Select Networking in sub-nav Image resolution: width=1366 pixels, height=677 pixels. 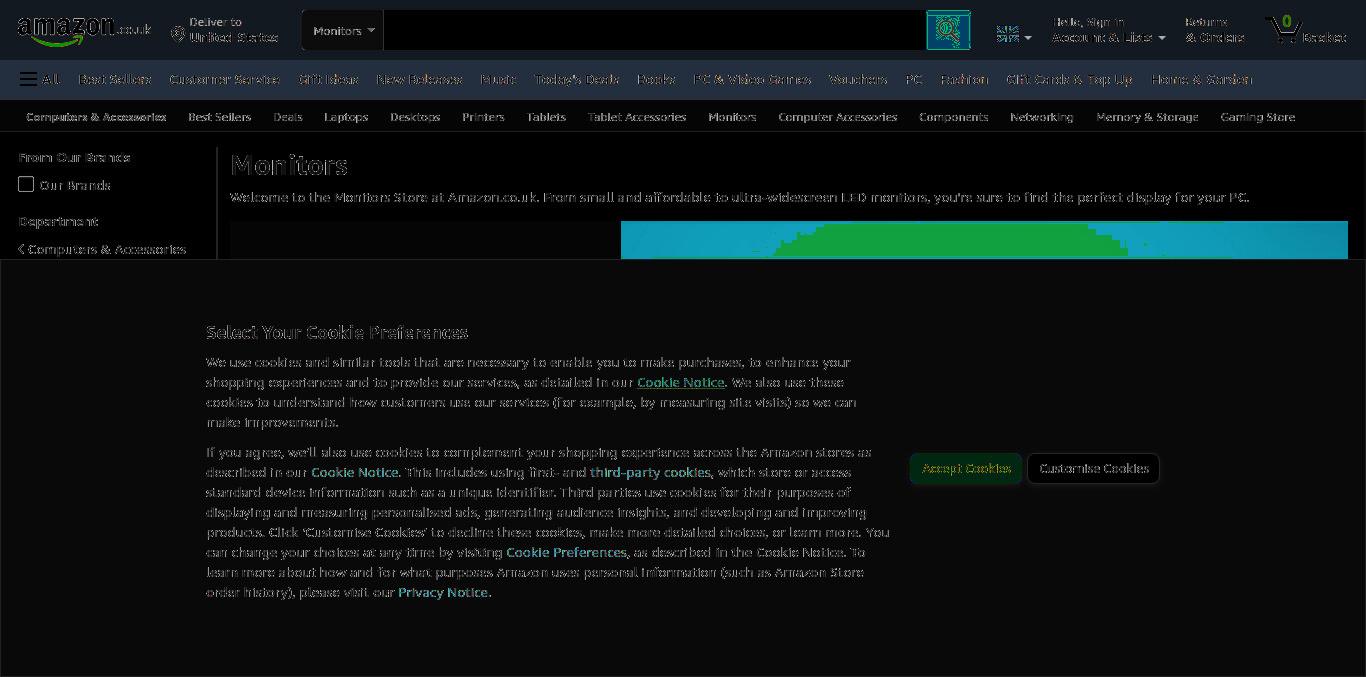coord(1042,117)
